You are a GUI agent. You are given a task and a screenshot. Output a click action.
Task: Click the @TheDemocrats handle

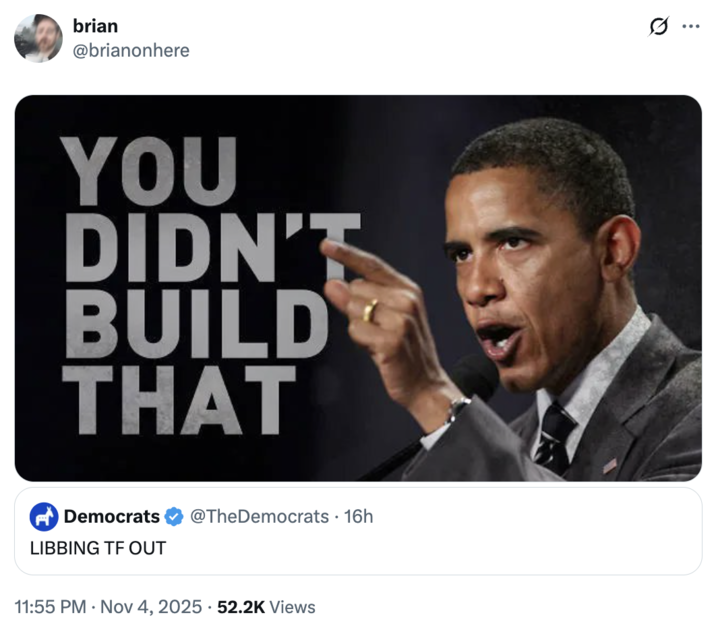[259, 516]
